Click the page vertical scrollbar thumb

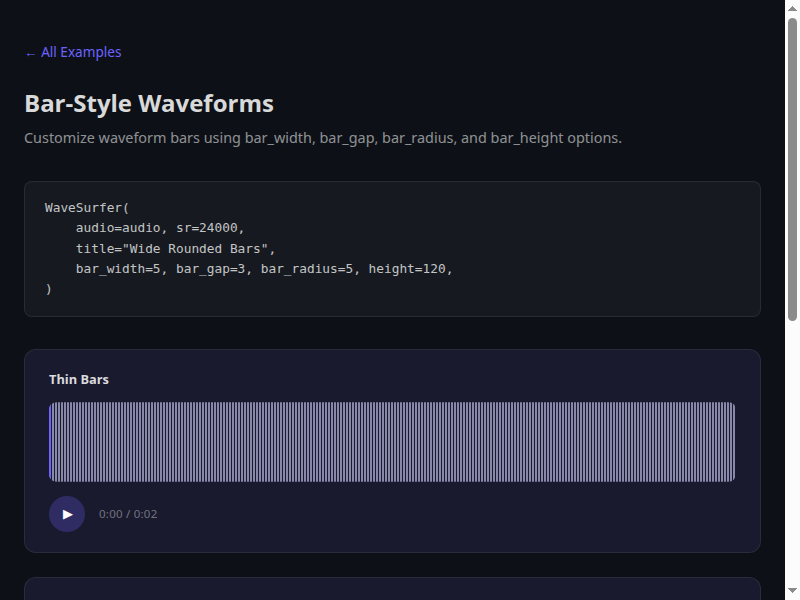click(x=792, y=169)
